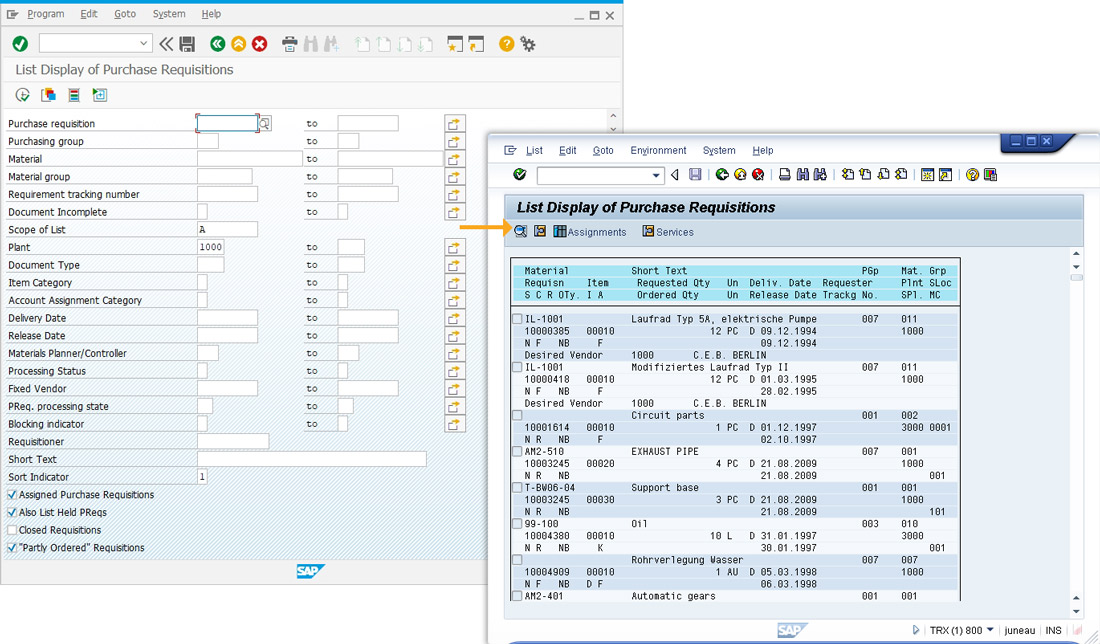The image size is (1100, 644).
Task: Click the yellow Help question mark icon in the selection window
Action: 507,44
